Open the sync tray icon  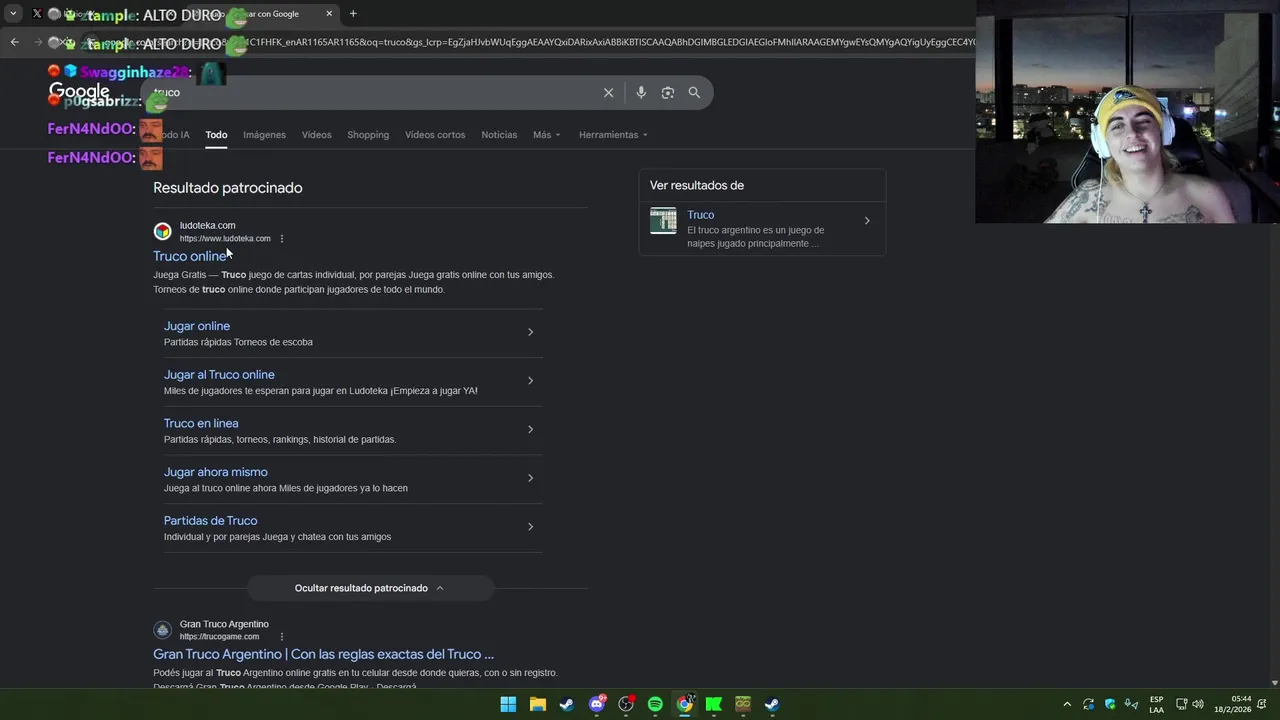pos(1089,704)
